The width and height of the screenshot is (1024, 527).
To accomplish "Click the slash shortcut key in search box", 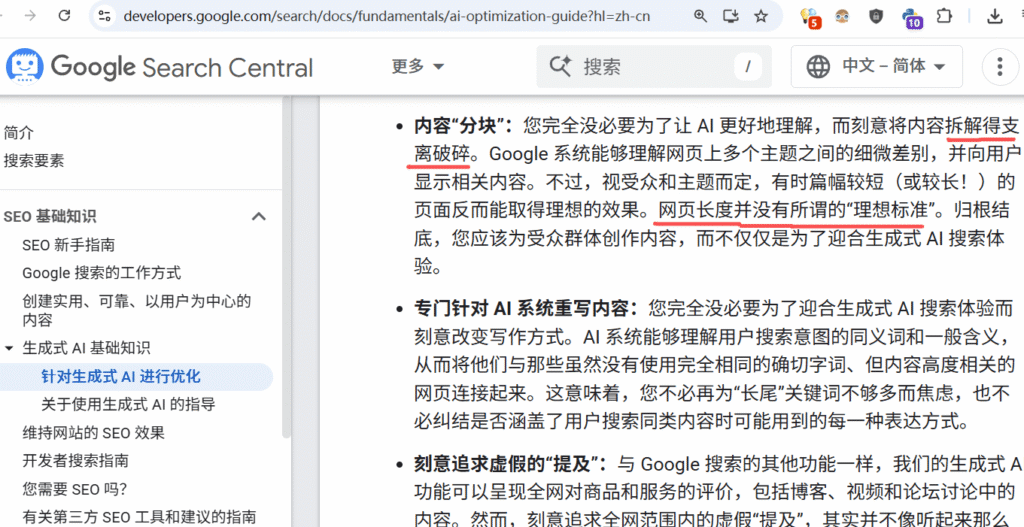I will coord(748,66).
